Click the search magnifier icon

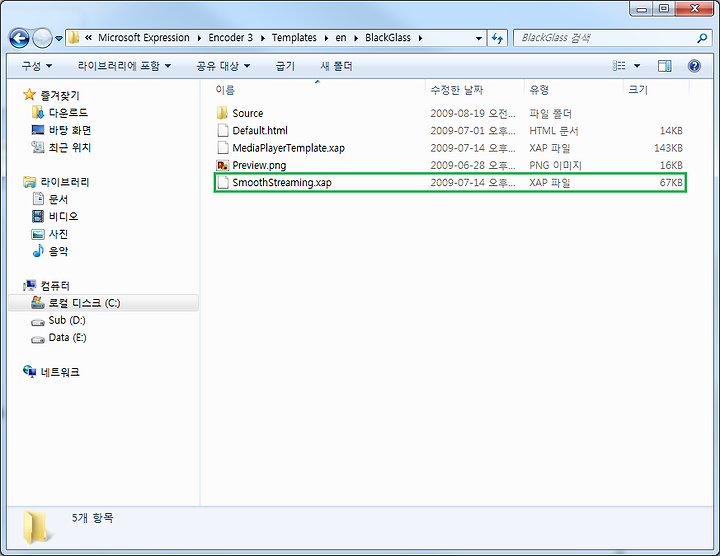[x=702, y=38]
